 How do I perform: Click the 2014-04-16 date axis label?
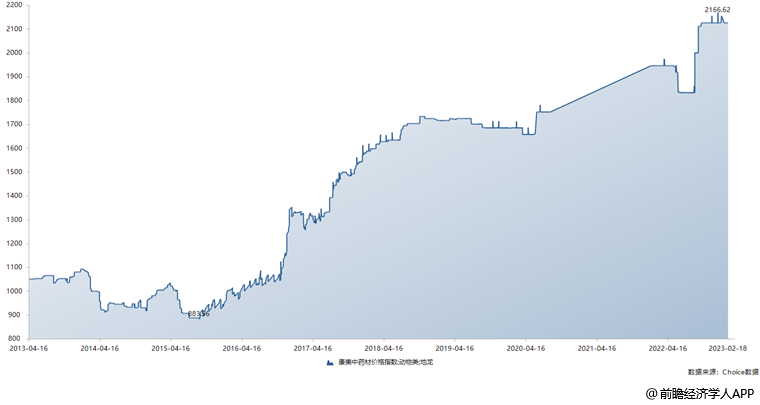tap(99, 348)
